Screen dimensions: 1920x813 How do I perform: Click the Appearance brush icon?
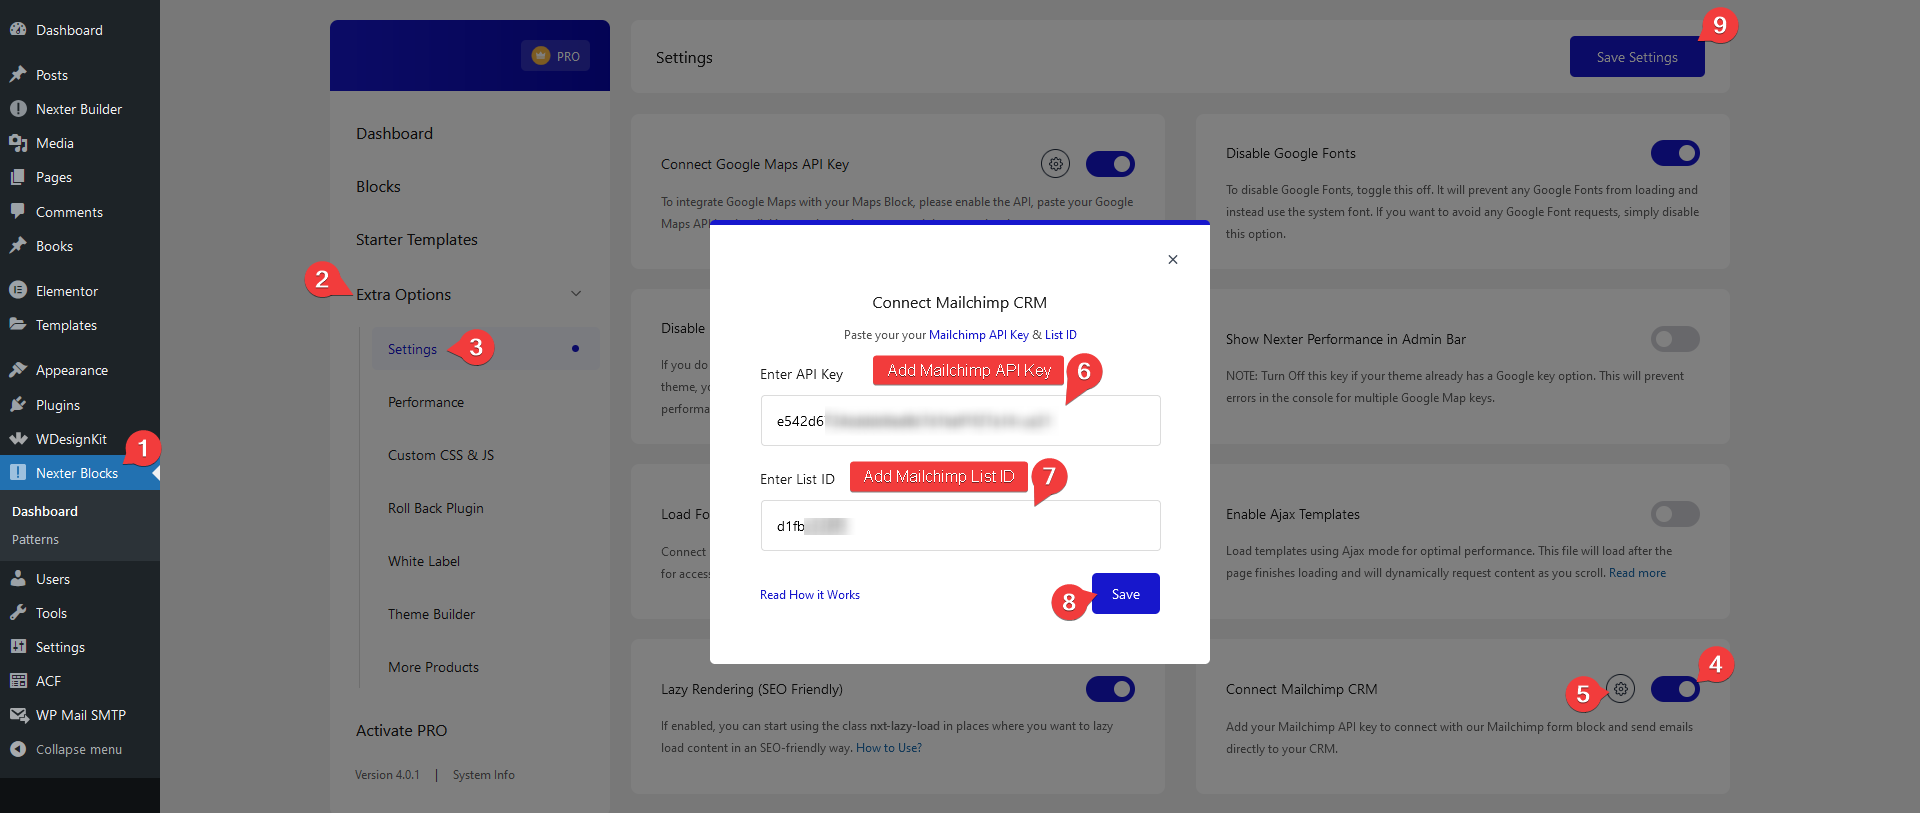tap(18, 370)
